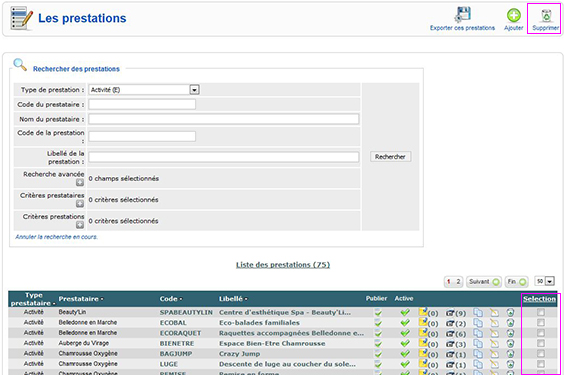Click into Code du prestataire field

pyautogui.click(x=142, y=104)
